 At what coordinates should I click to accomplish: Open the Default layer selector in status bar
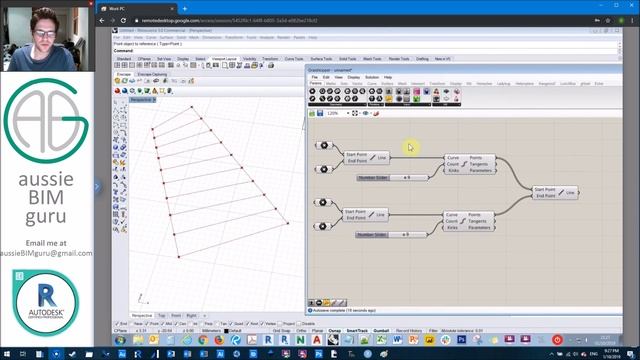click(x=235, y=331)
